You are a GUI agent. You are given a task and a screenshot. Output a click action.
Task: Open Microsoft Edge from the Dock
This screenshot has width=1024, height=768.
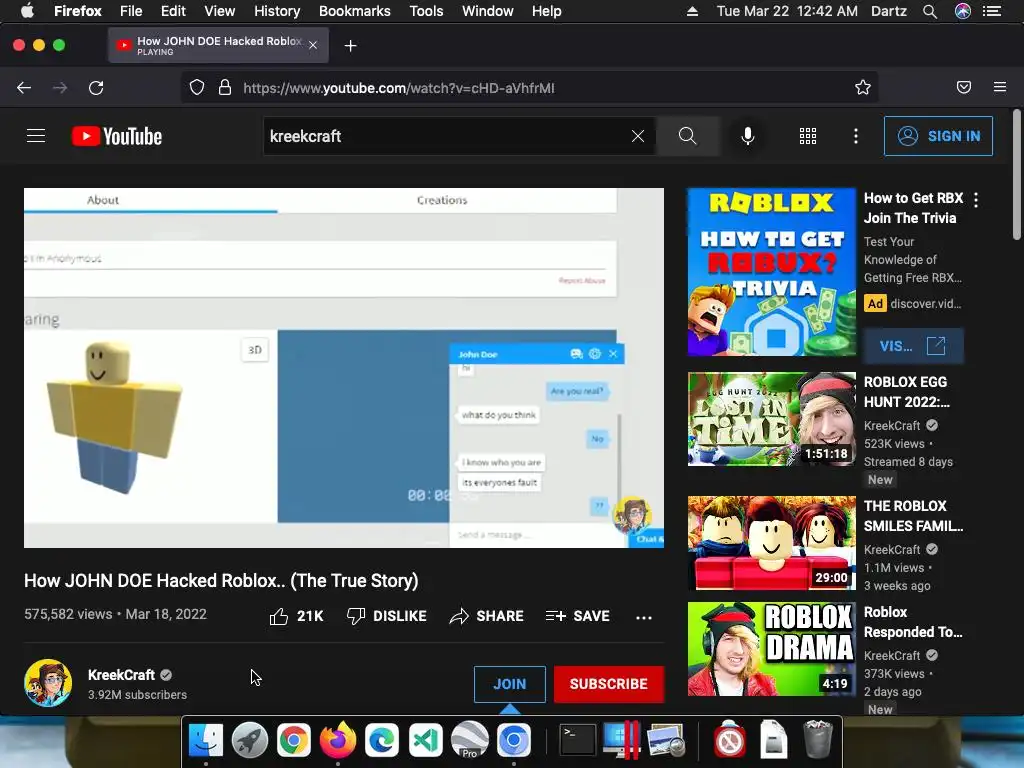tap(381, 741)
